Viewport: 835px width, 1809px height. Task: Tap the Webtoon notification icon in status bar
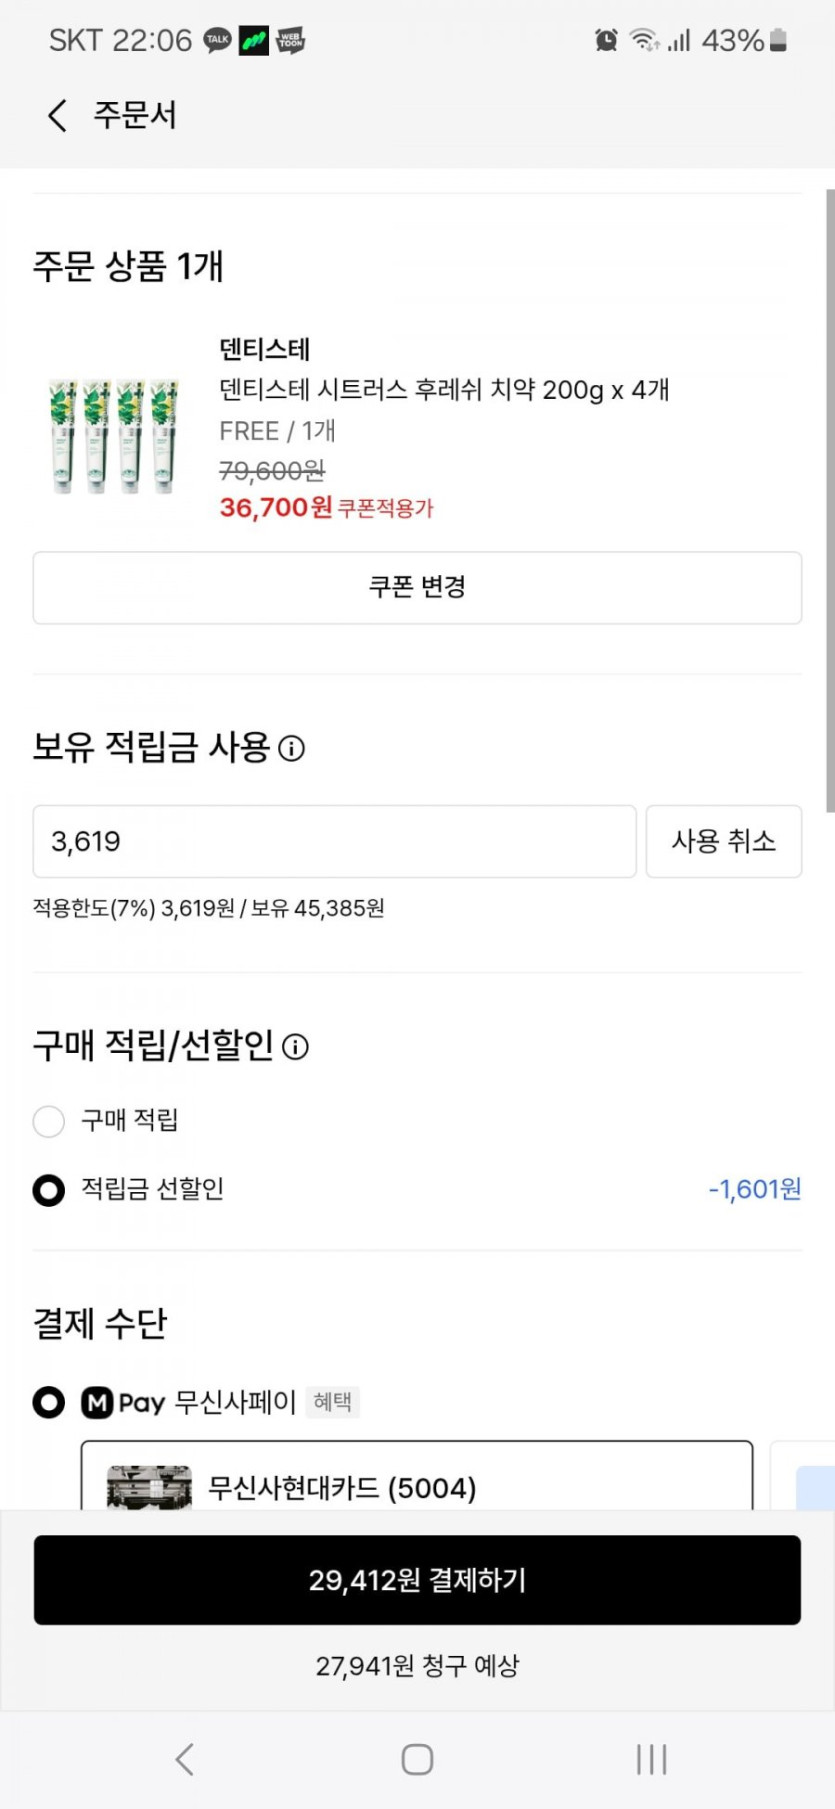[x=290, y=41]
